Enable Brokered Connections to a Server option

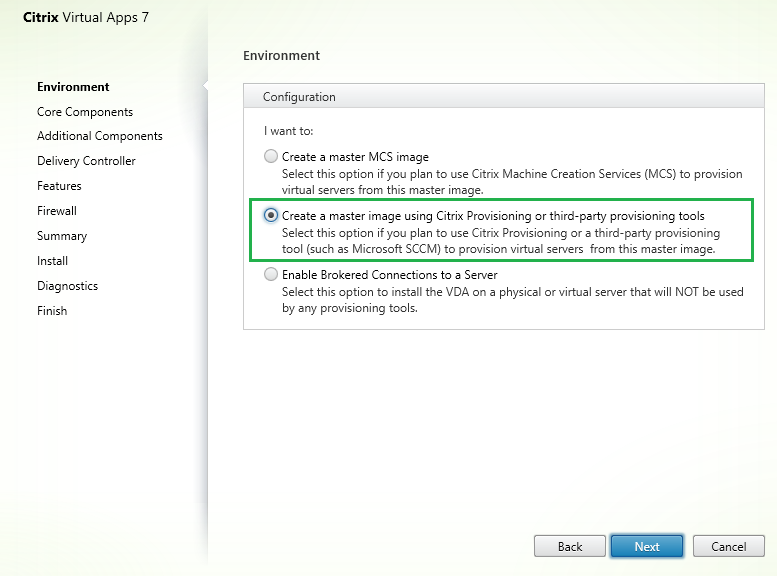click(271, 275)
